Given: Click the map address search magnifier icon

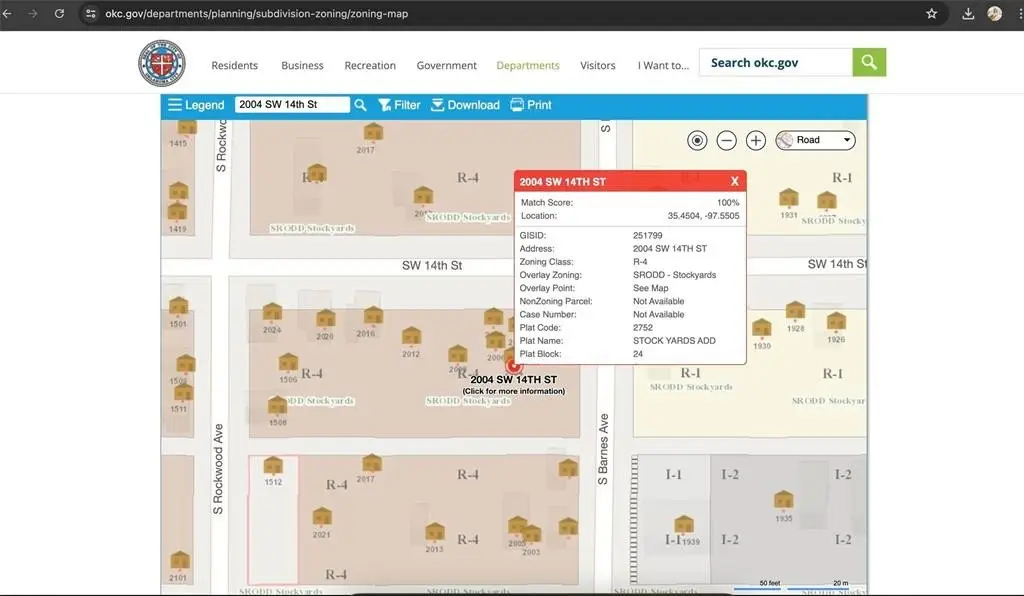Looking at the screenshot, I should point(360,105).
